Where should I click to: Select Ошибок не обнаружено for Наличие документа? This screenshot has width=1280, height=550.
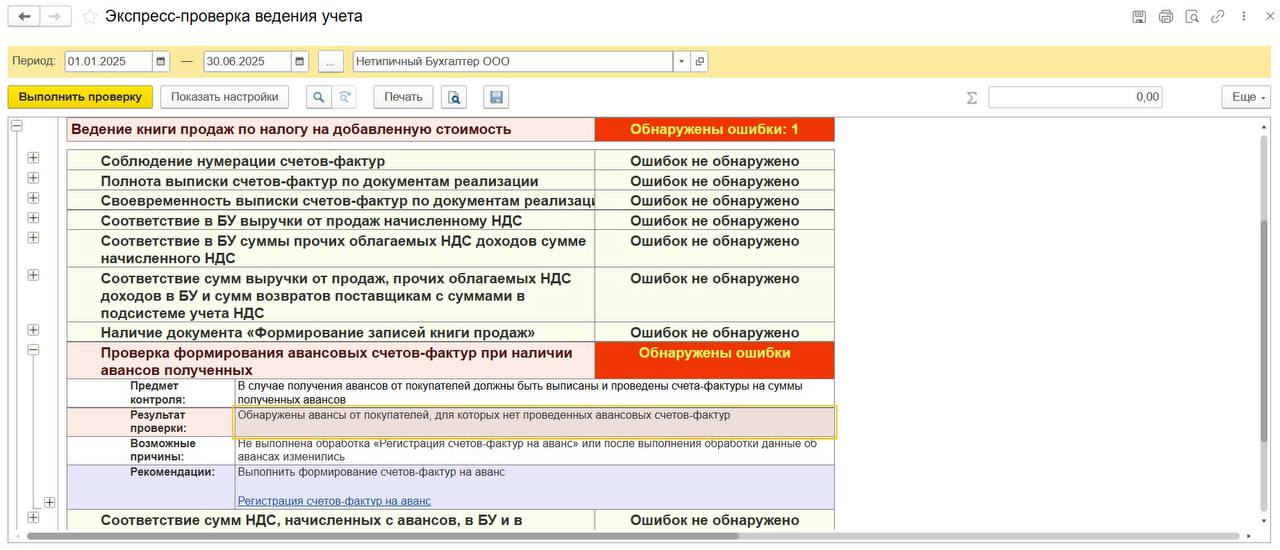714,333
